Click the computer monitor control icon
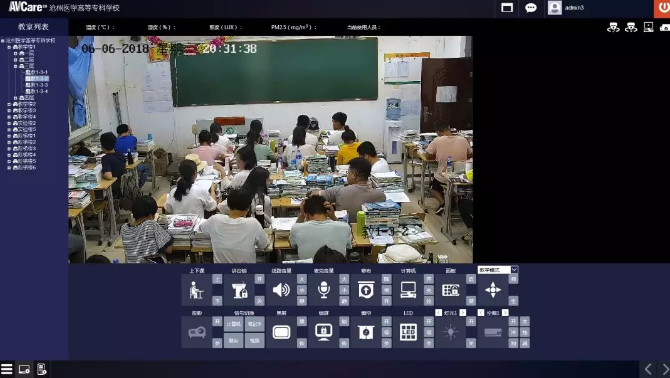 [408, 290]
